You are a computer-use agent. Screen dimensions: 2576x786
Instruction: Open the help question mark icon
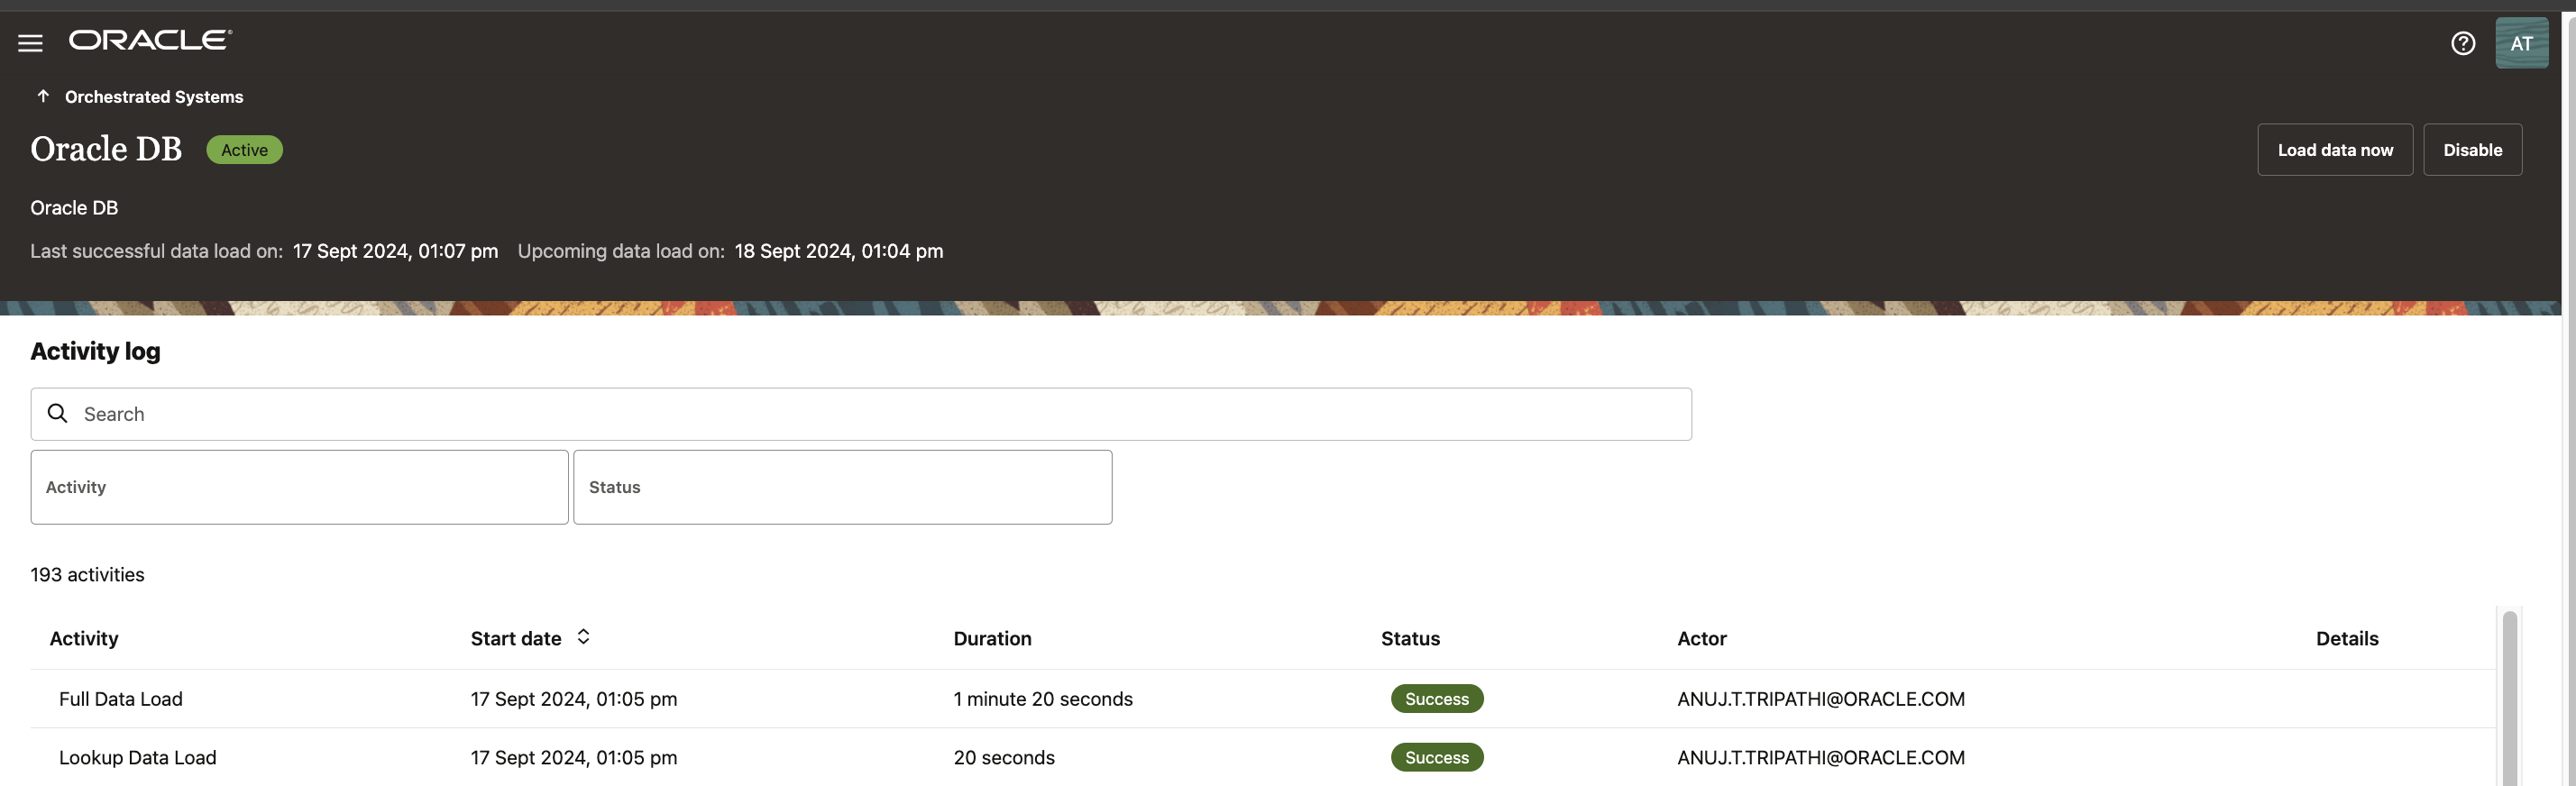click(x=2462, y=43)
